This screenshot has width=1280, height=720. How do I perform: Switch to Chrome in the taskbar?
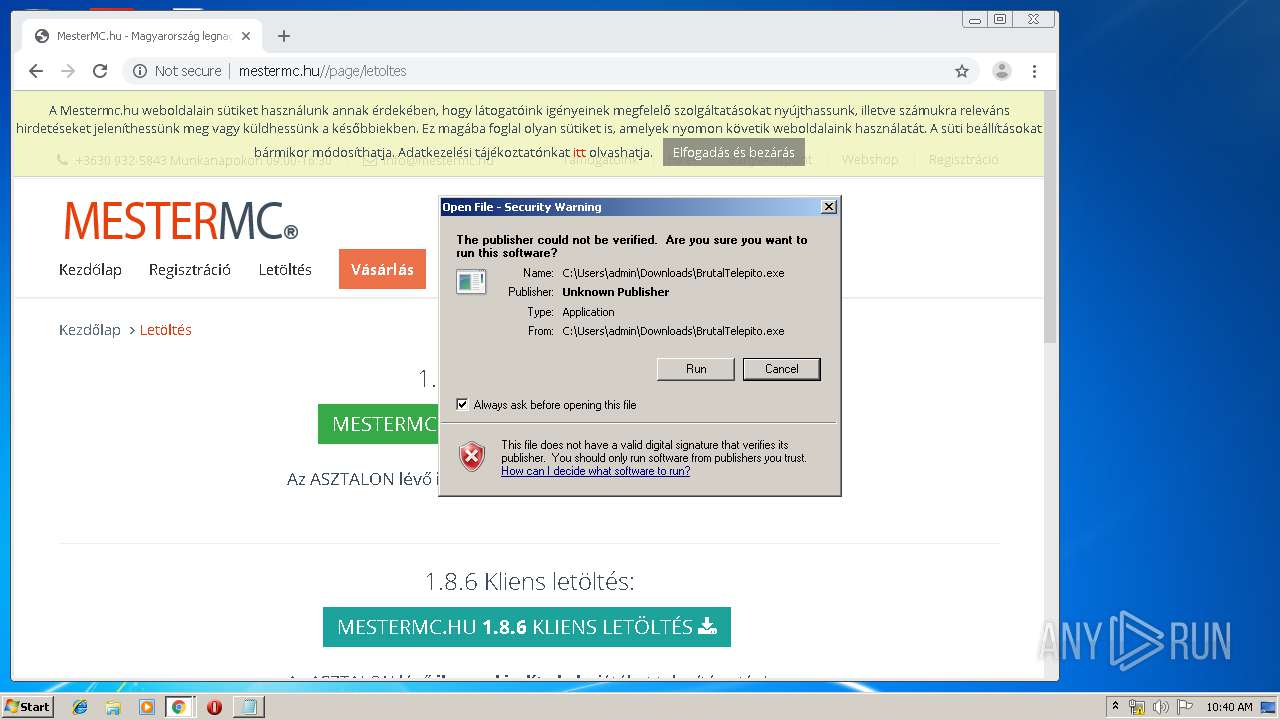[x=179, y=707]
